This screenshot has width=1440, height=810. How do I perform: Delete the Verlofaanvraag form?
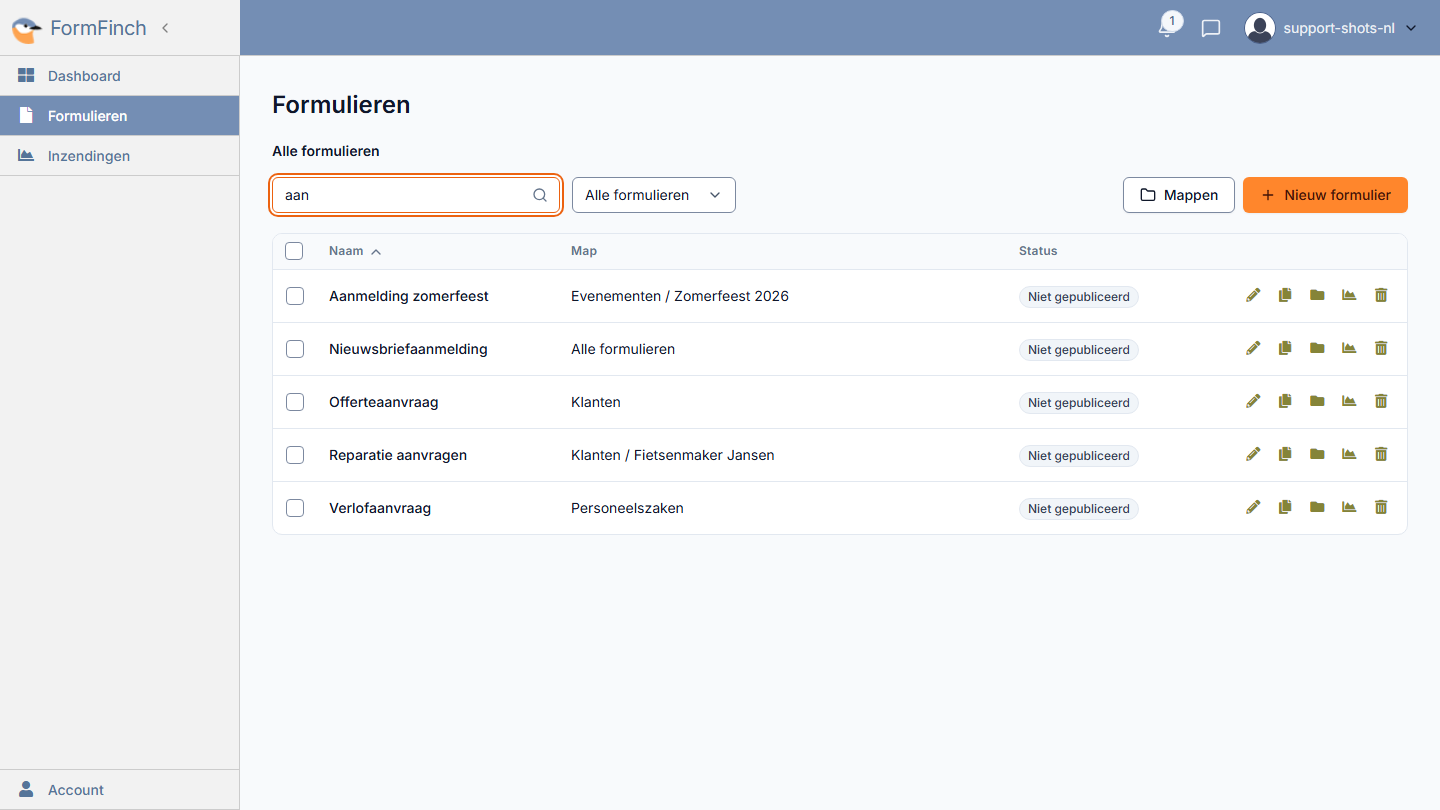coord(1381,507)
